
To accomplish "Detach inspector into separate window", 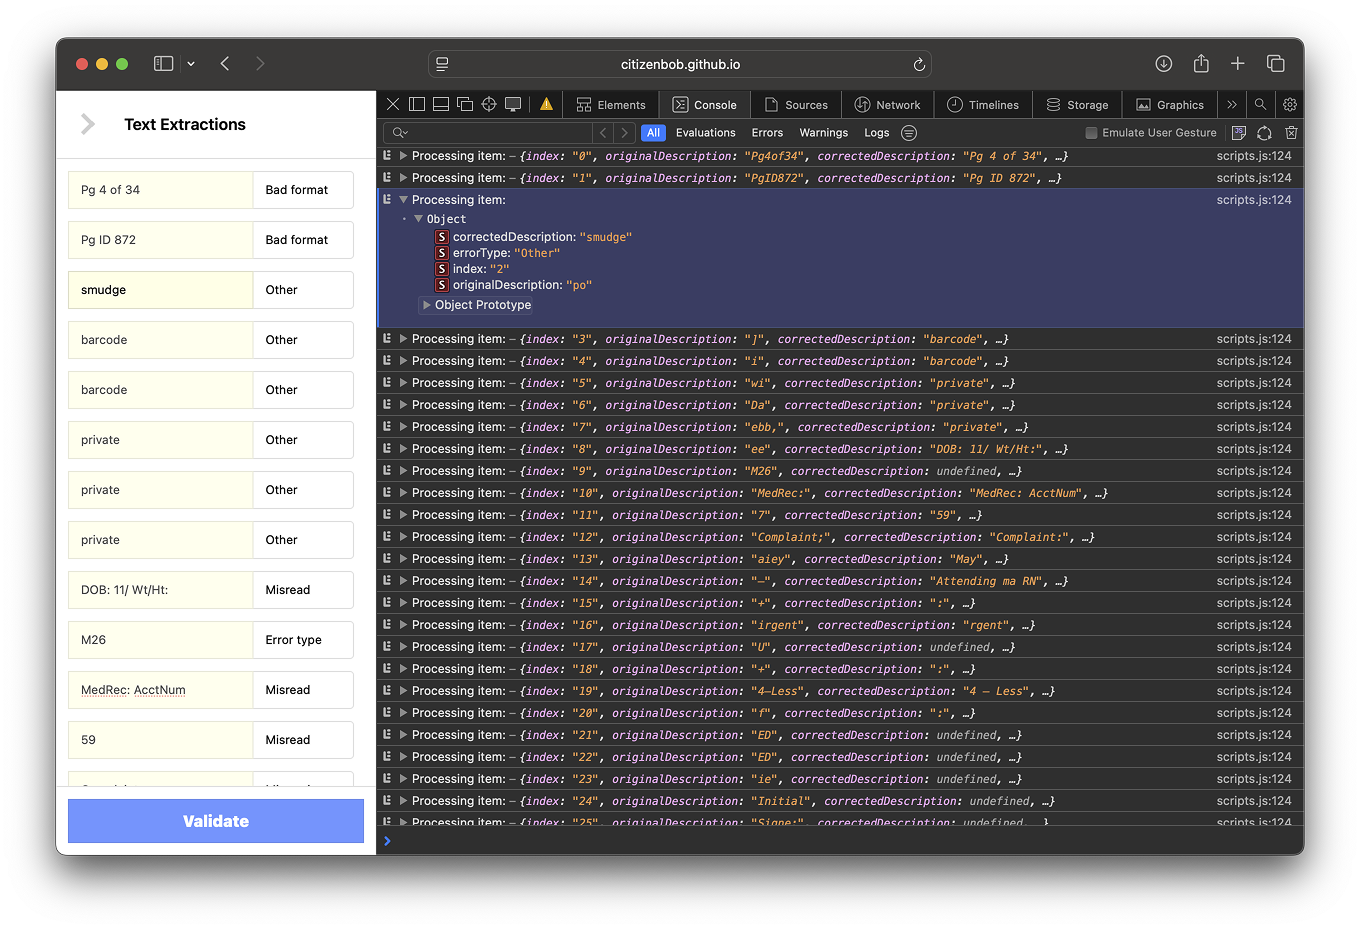I will pos(465,104).
